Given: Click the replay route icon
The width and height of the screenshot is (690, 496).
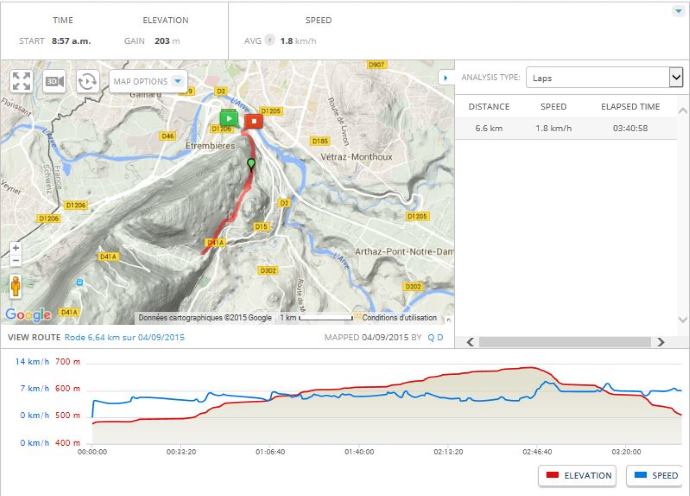Looking at the screenshot, I should click(x=87, y=82).
